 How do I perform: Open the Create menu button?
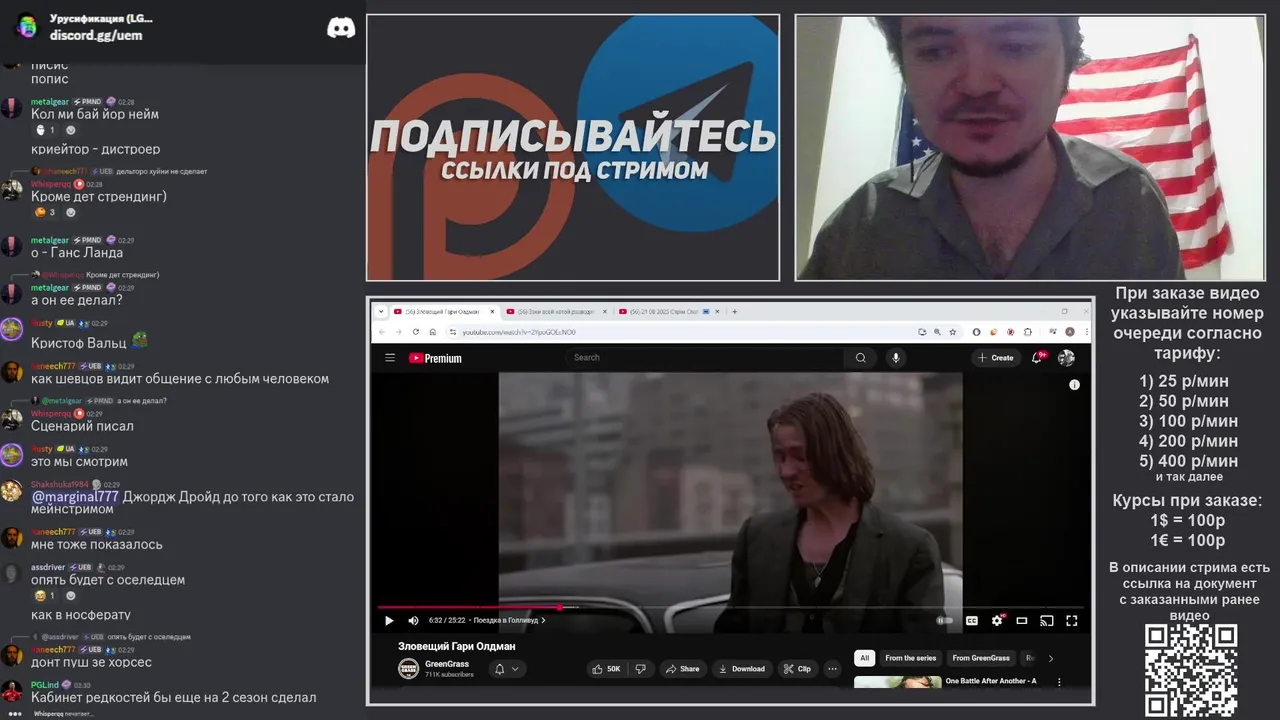click(x=996, y=358)
